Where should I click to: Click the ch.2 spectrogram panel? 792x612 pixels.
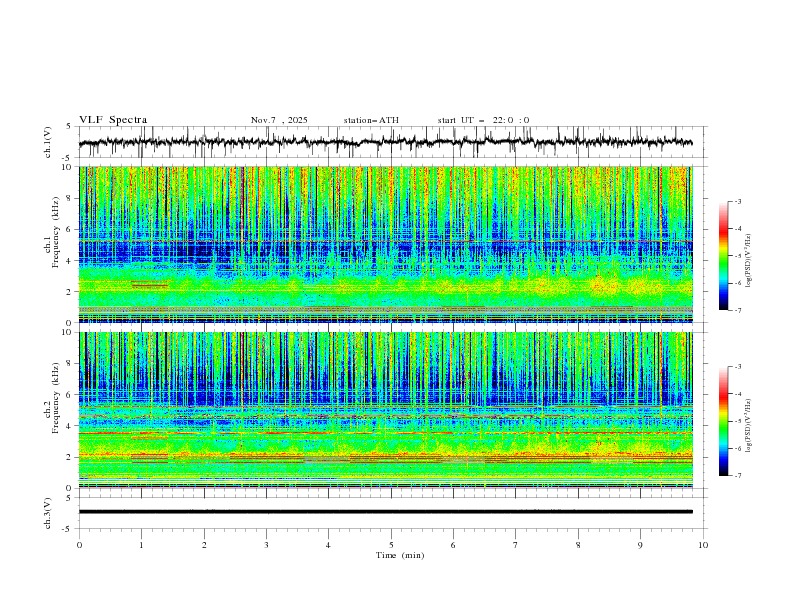(385, 410)
